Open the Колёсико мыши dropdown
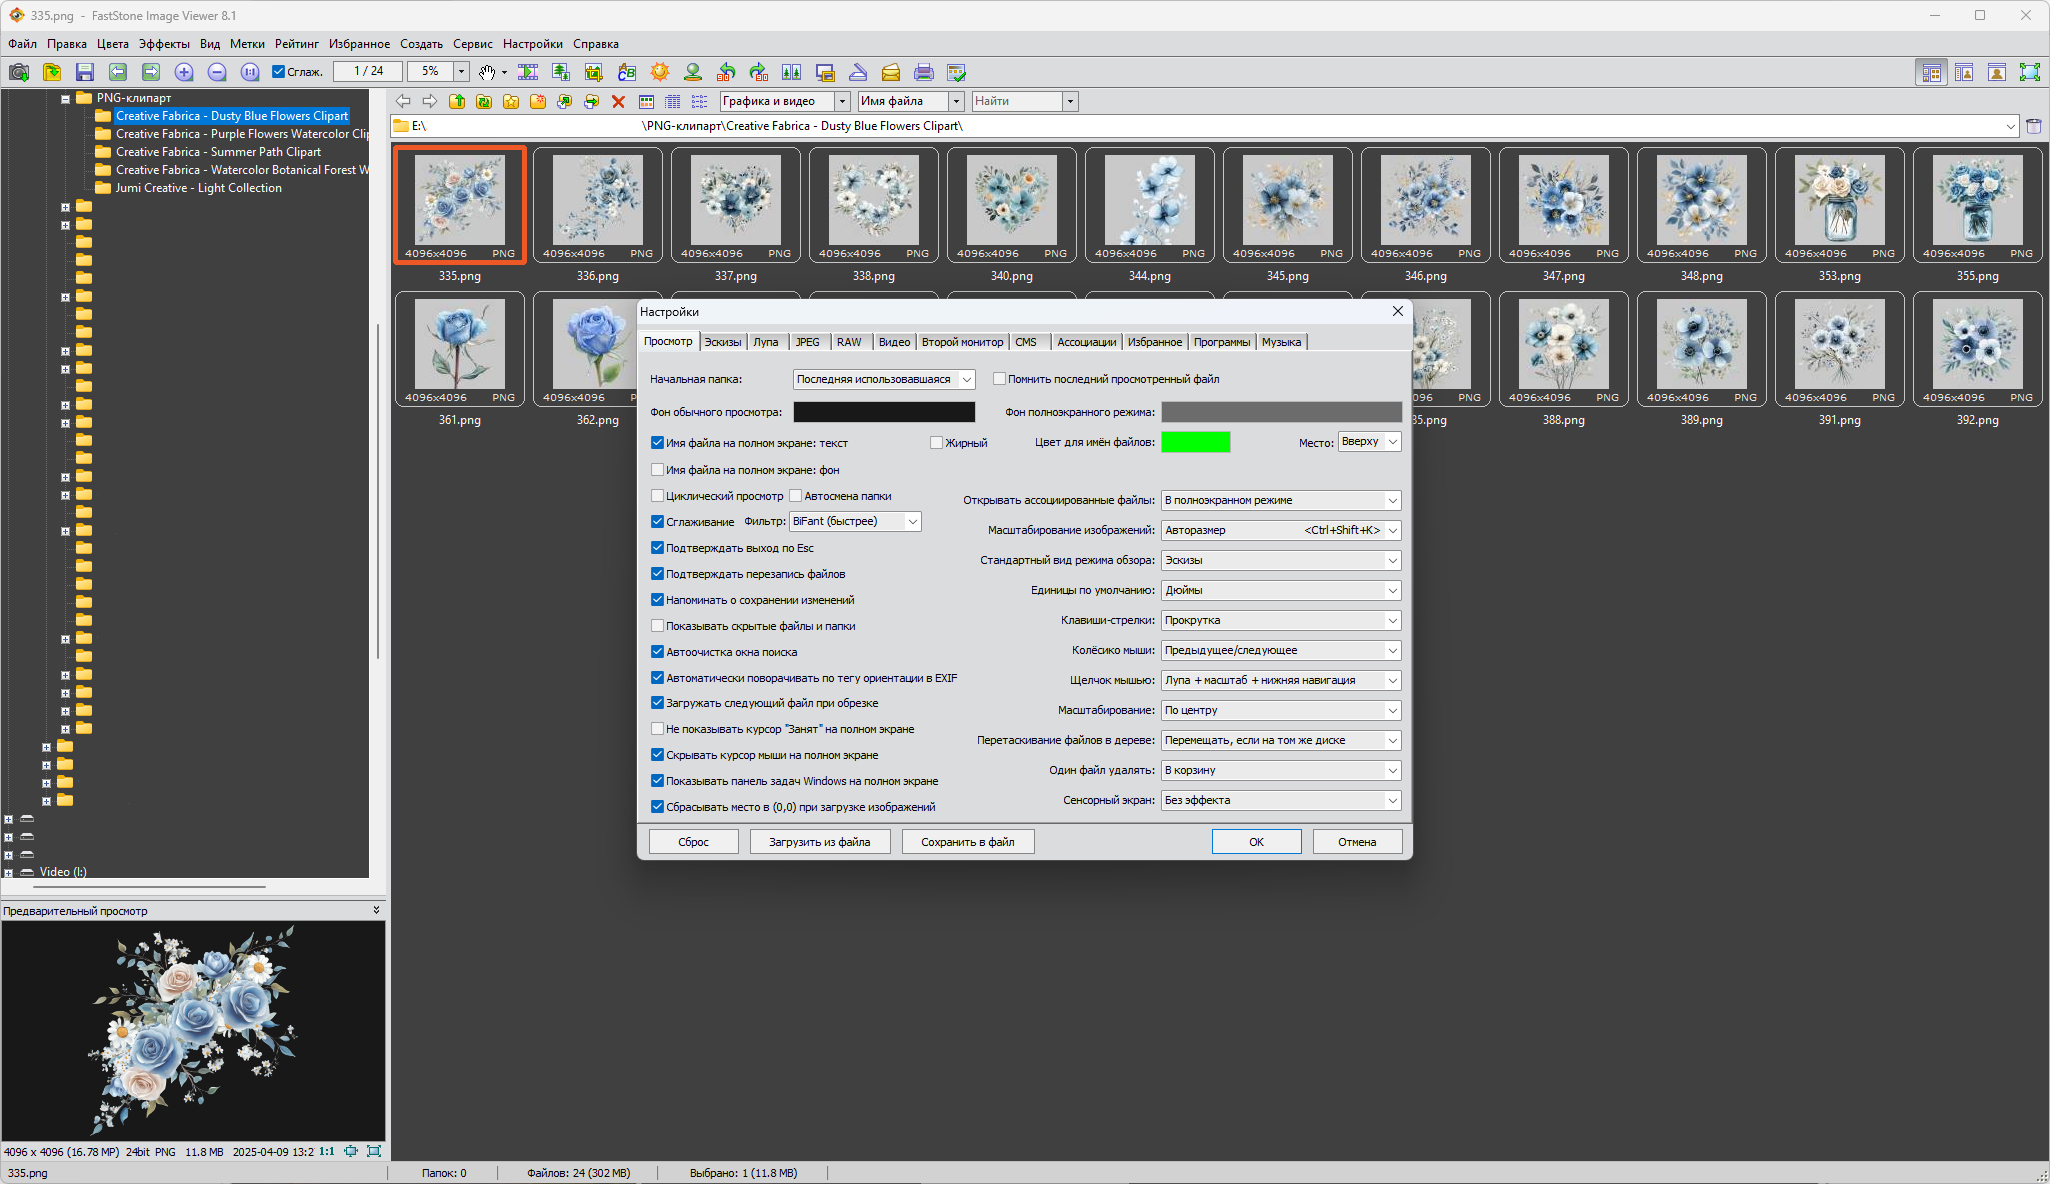This screenshot has width=2050, height=1184. pyautogui.click(x=1280, y=650)
